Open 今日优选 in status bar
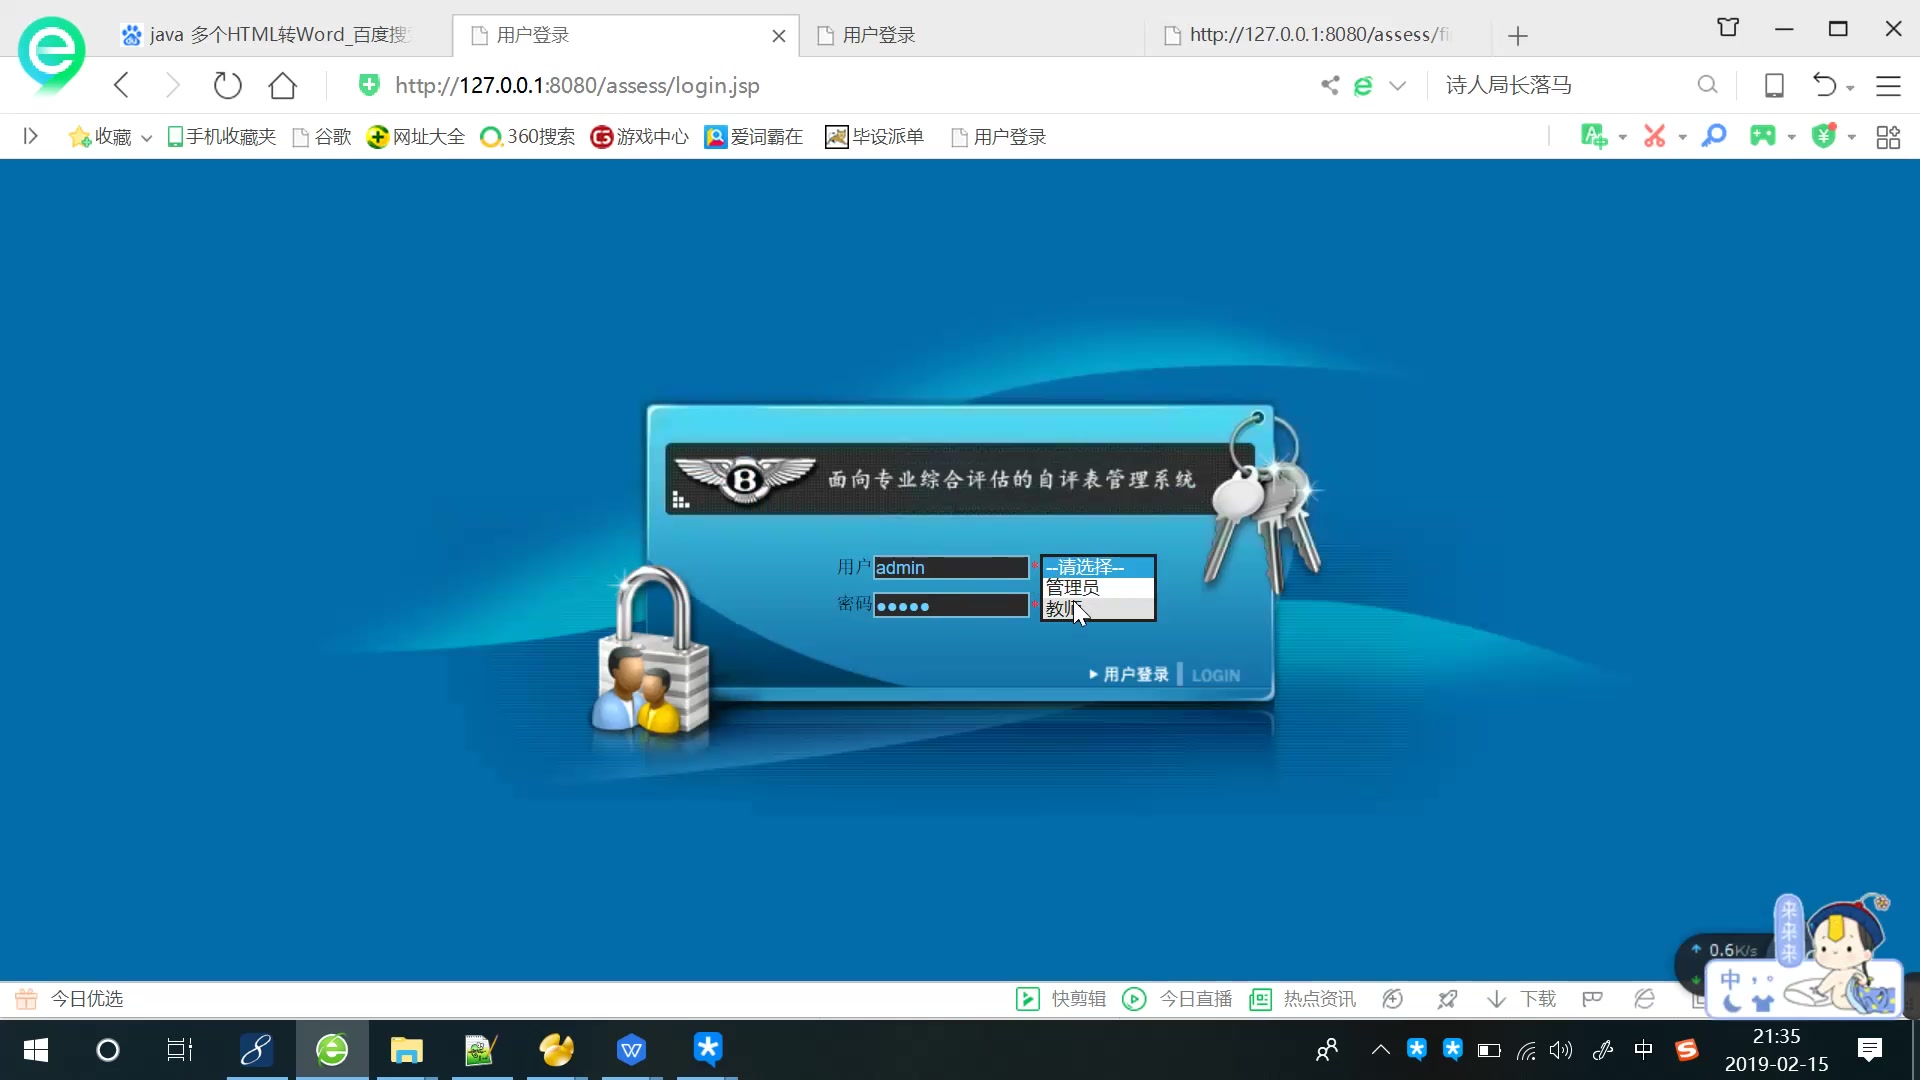This screenshot has width=1920, height=1080. pos(69,999)
